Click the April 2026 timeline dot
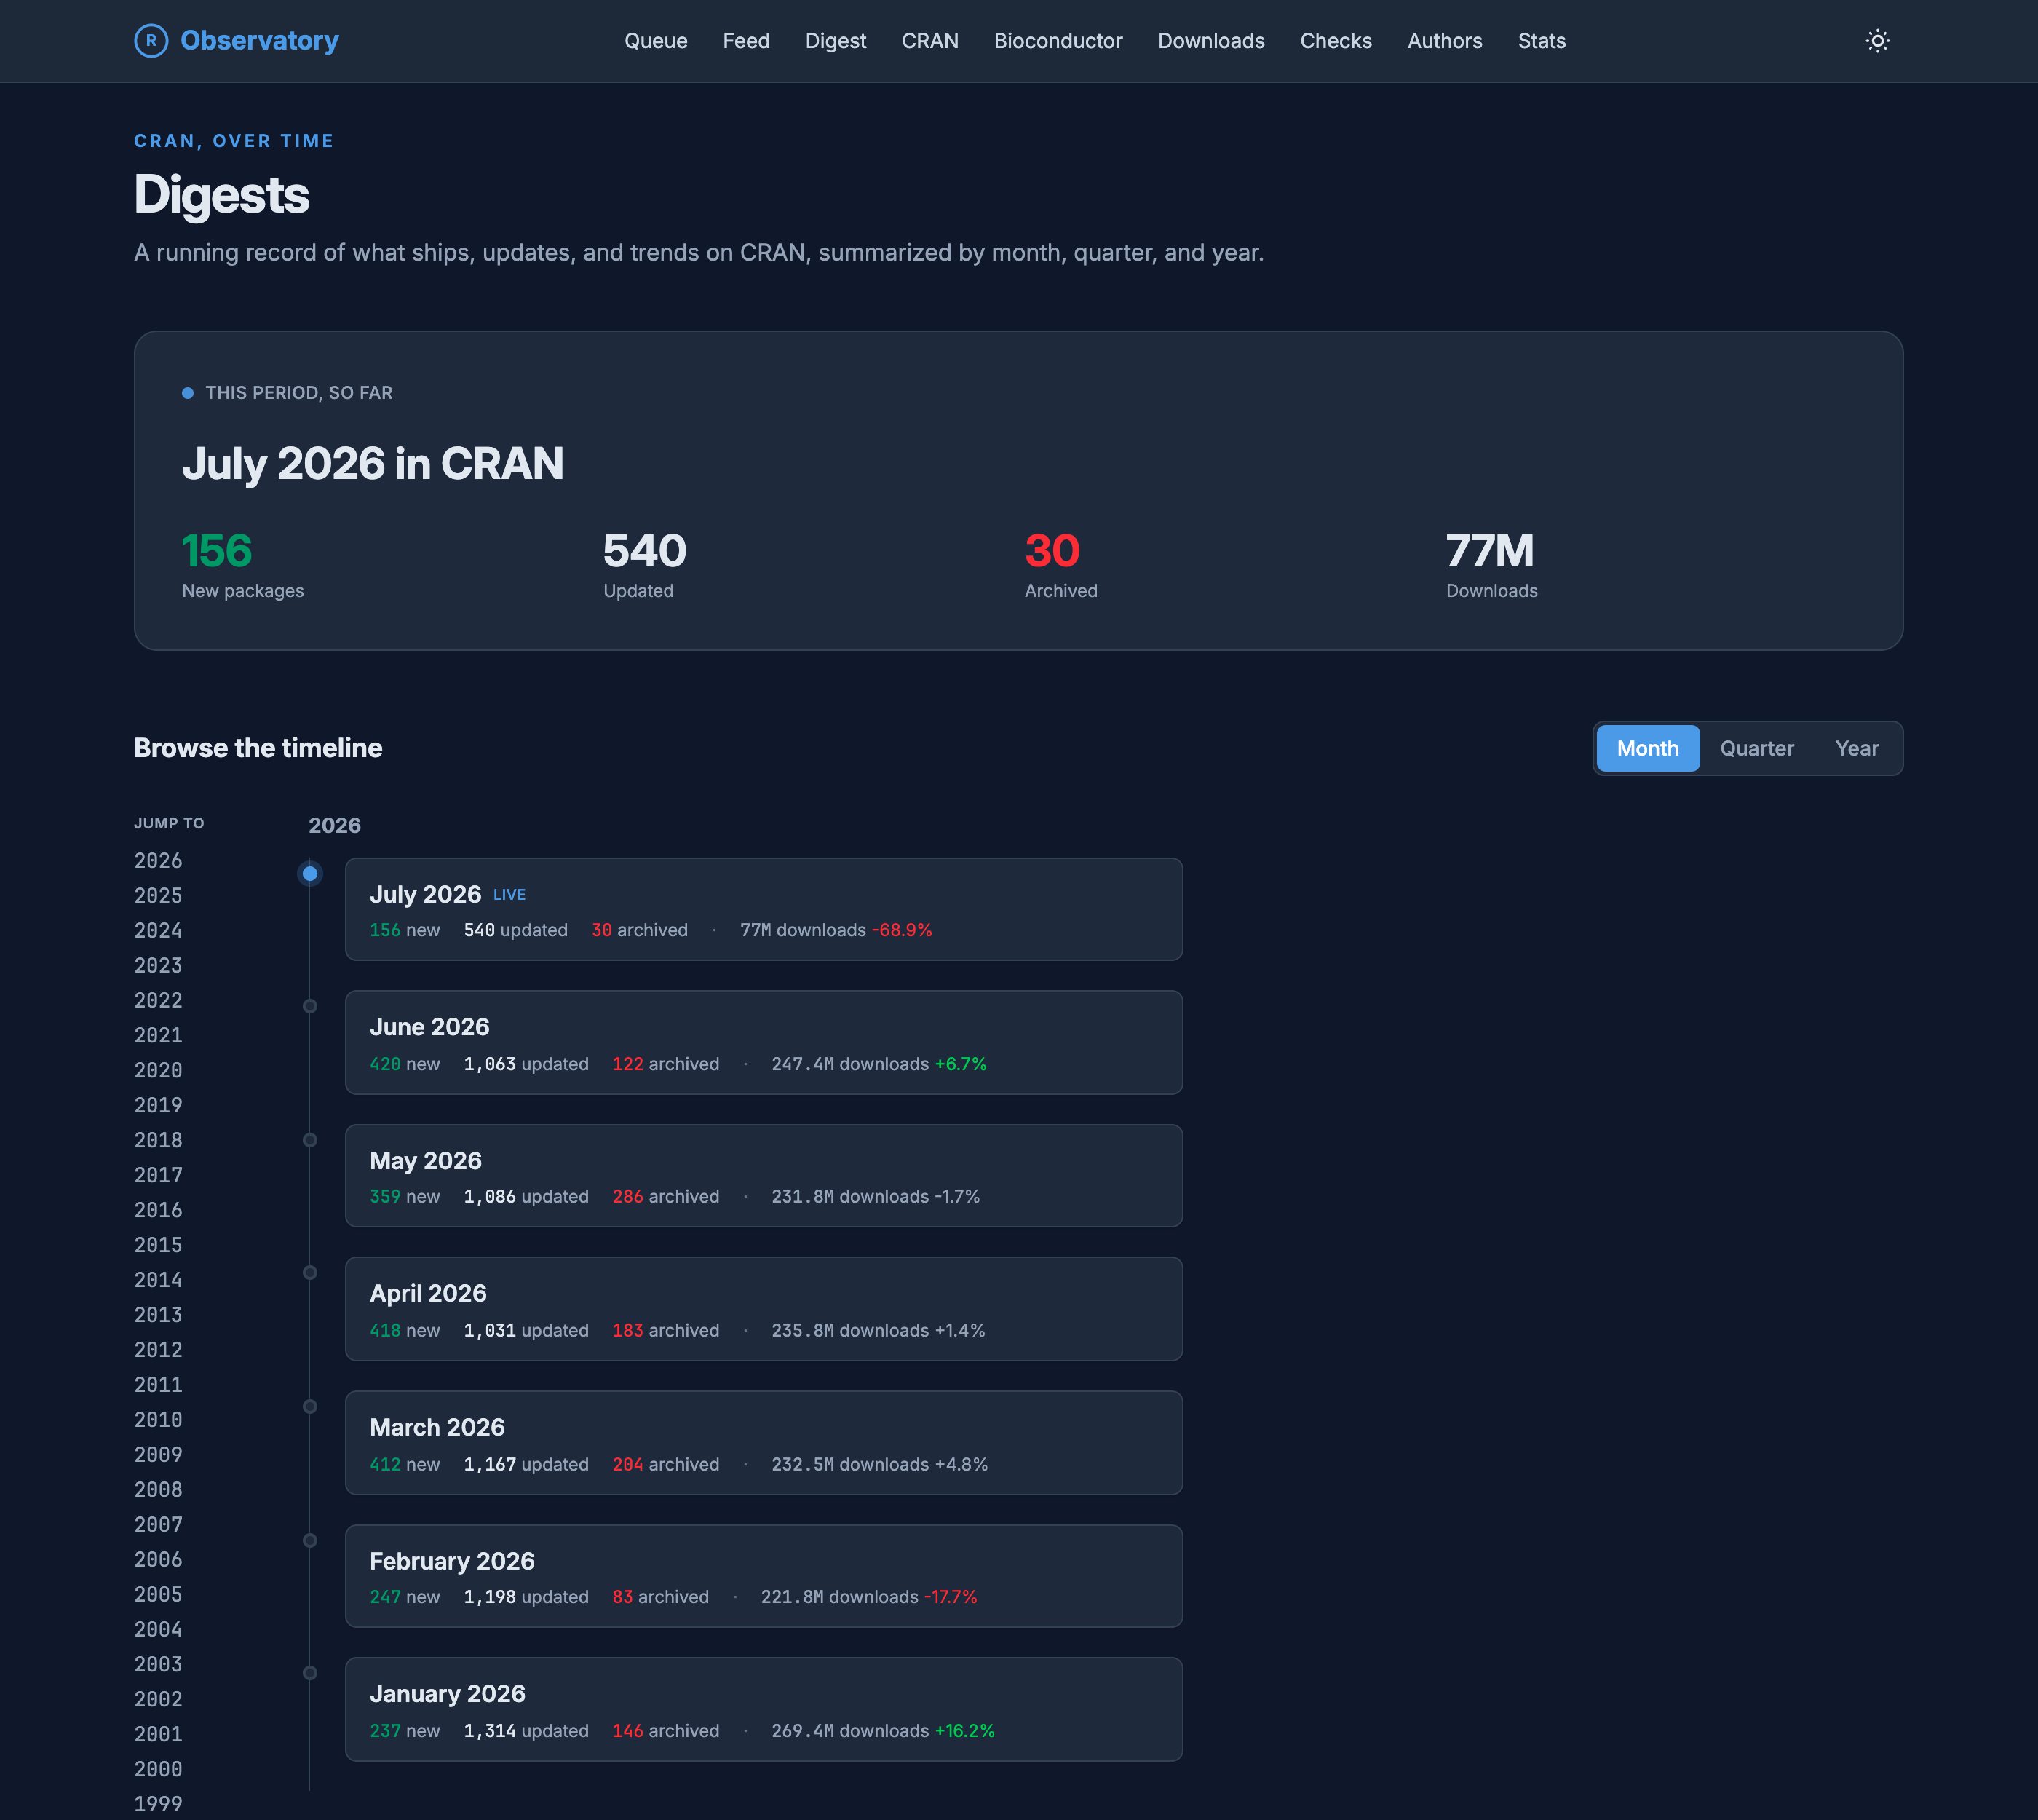 (310, 1273)
